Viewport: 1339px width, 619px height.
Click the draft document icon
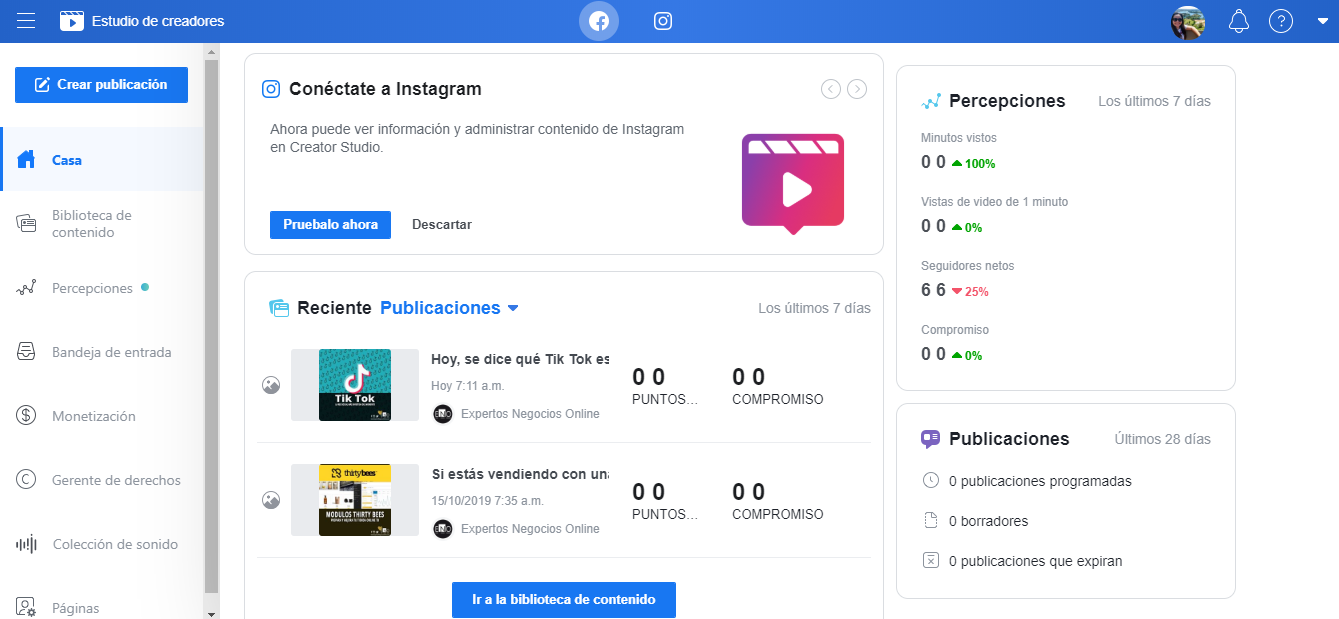(930, 520)
